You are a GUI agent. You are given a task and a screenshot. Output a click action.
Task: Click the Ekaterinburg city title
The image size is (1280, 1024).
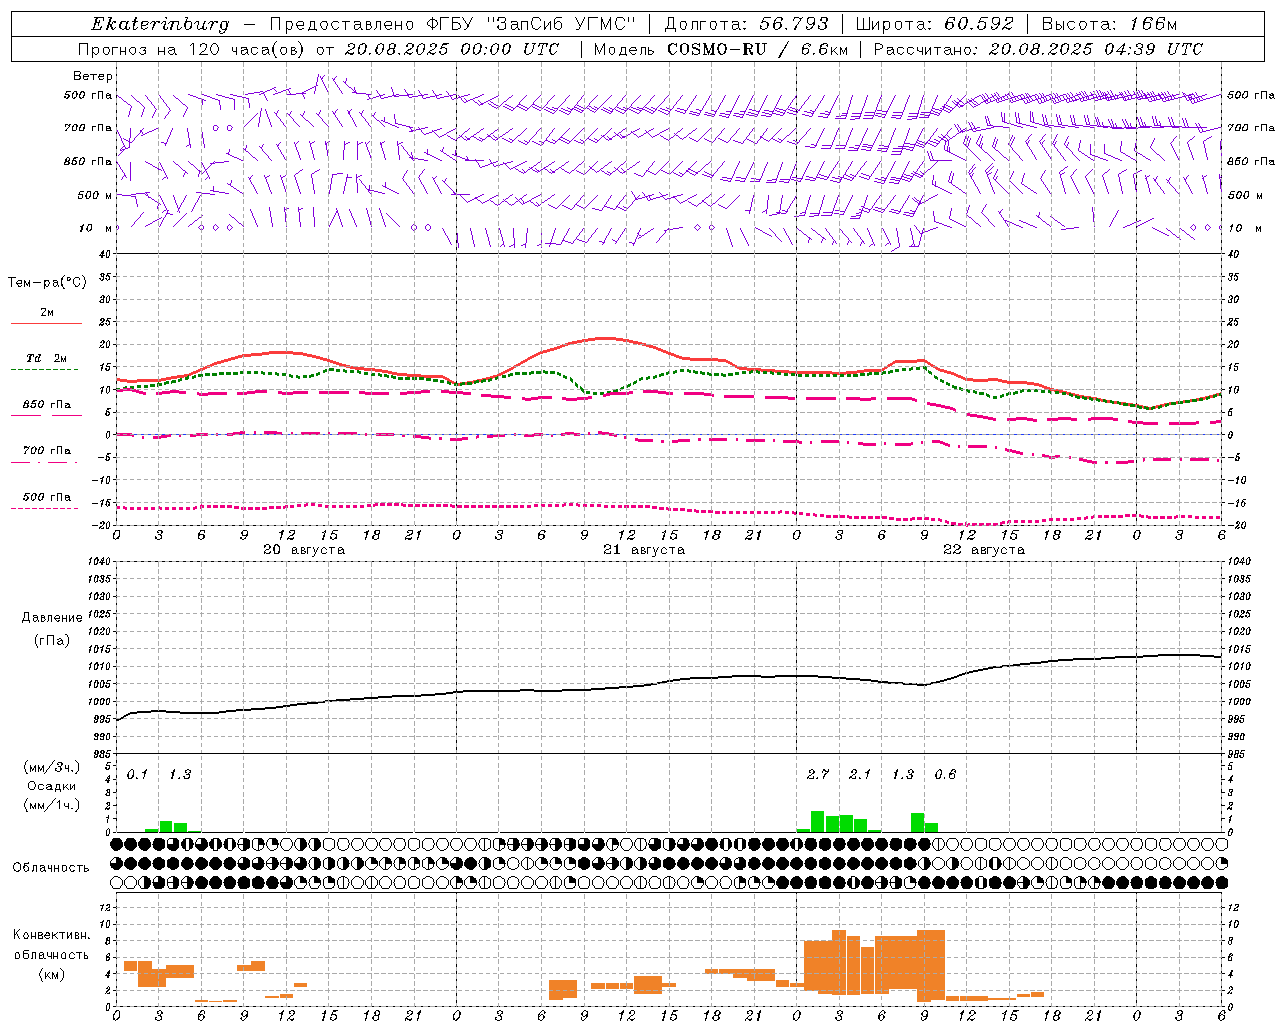click(160, 24)
